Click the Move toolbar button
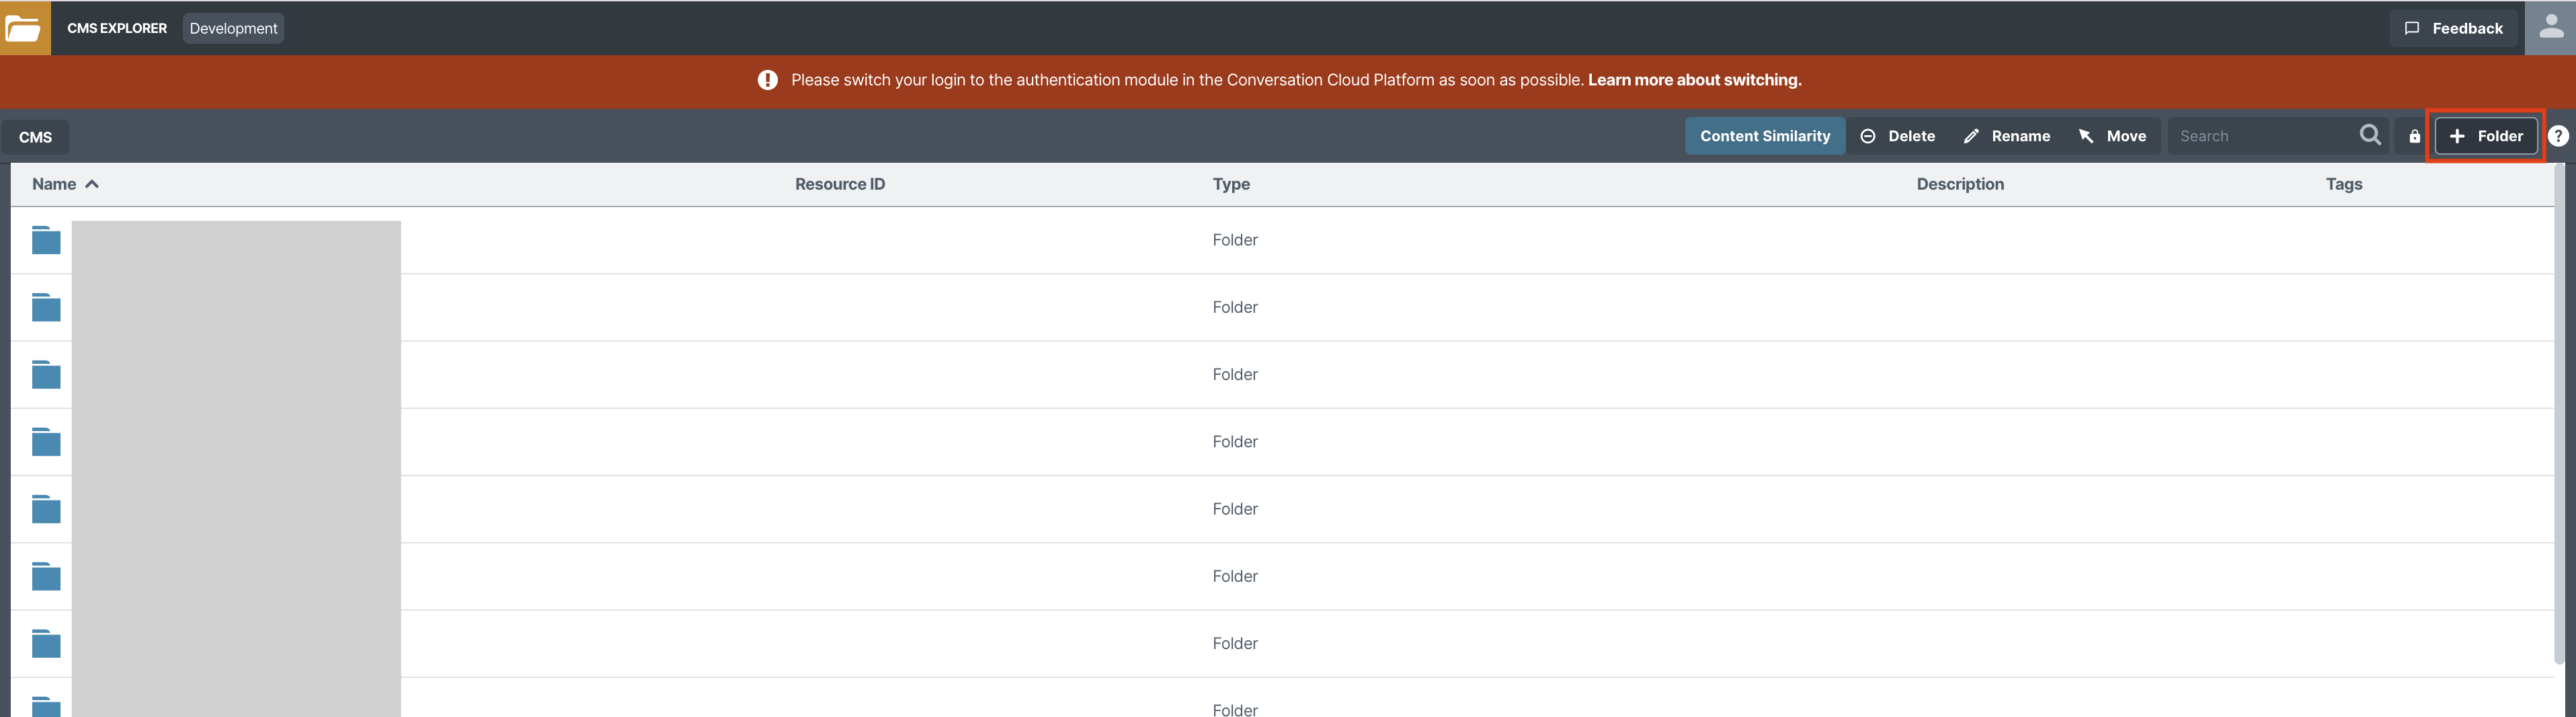This screenshot has width=2576, height=717. (2112, 136)
